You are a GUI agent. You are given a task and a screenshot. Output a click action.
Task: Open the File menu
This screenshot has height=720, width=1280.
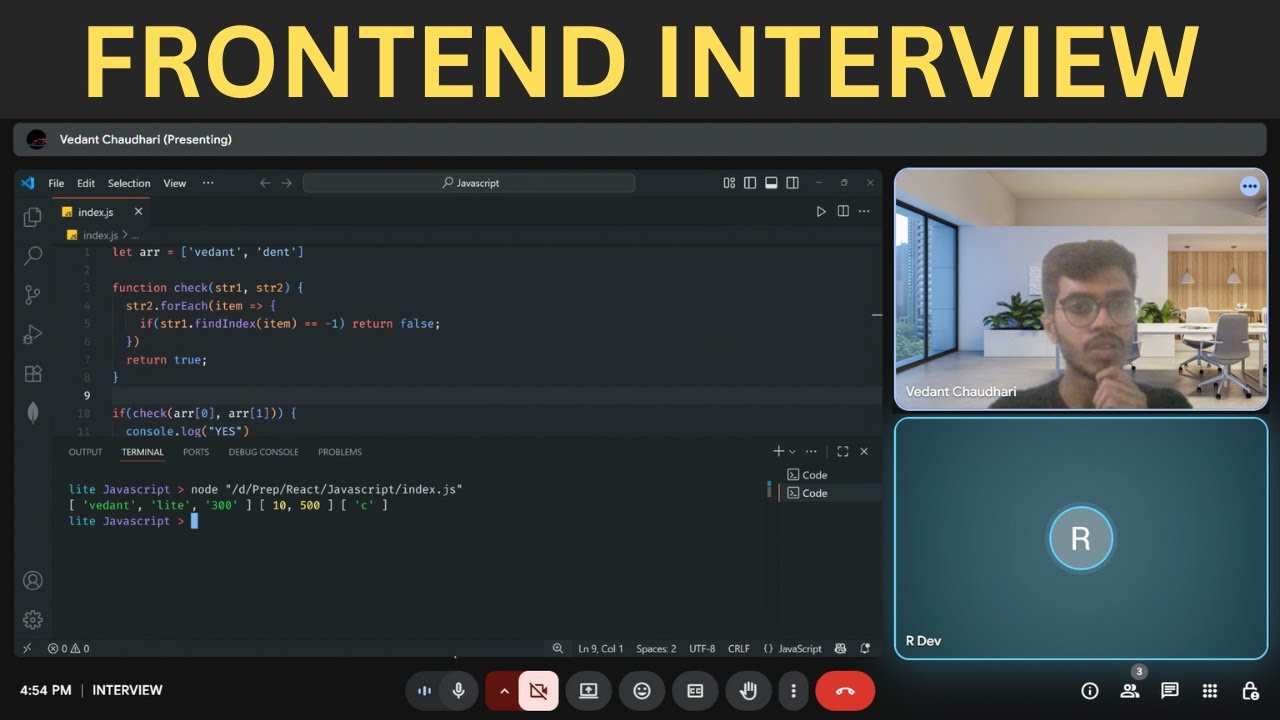(56, 183)
